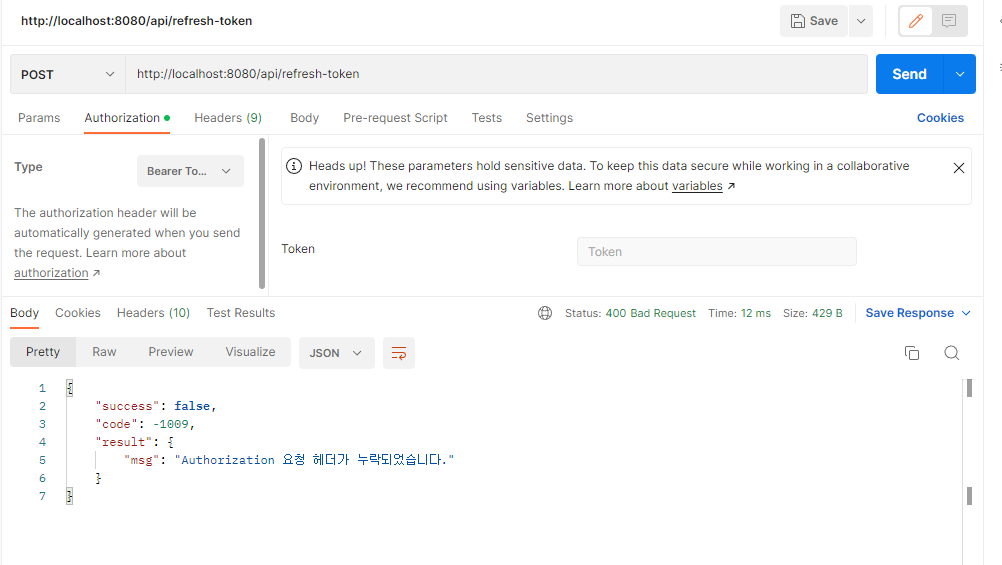Select the Pretty view
The image size is (1002, 565).
(x=43, y=352)
